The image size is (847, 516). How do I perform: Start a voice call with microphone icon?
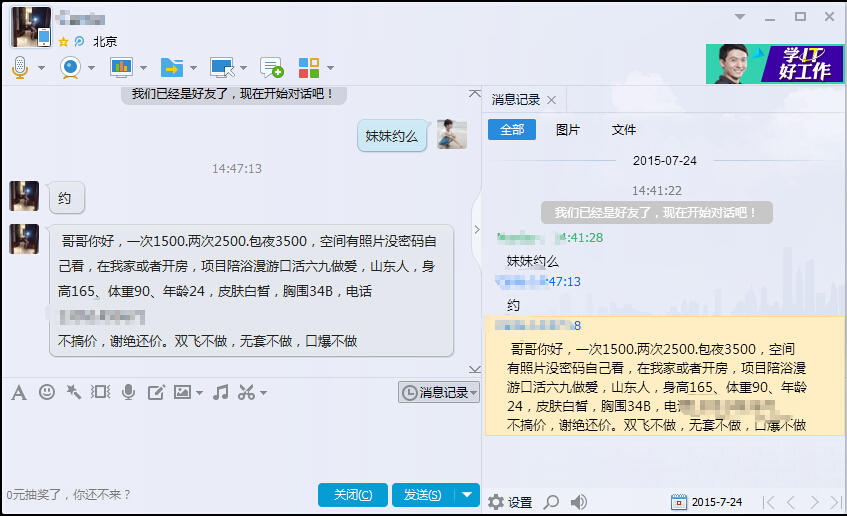[x=20, y=68]
